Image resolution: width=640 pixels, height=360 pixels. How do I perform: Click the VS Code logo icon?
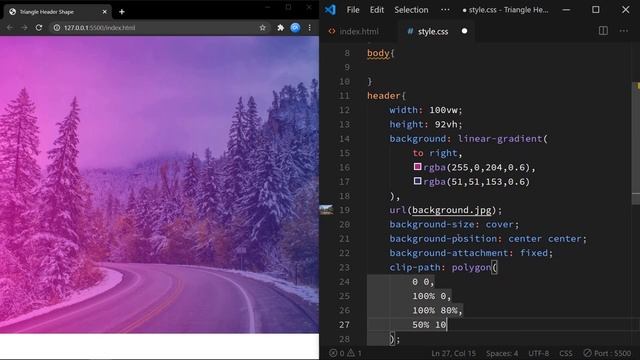330,9
